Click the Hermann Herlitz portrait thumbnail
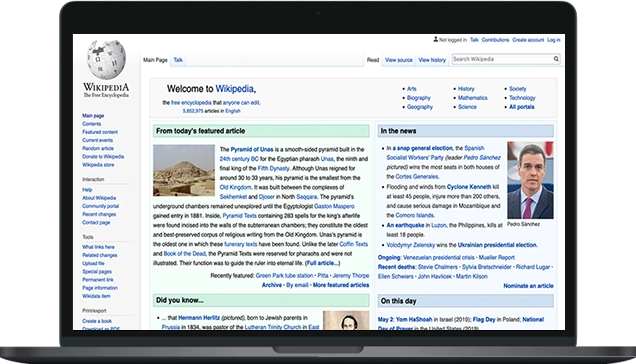Image resolution: width=636 pixels, height=364 pixels. [x=346, y=320]
